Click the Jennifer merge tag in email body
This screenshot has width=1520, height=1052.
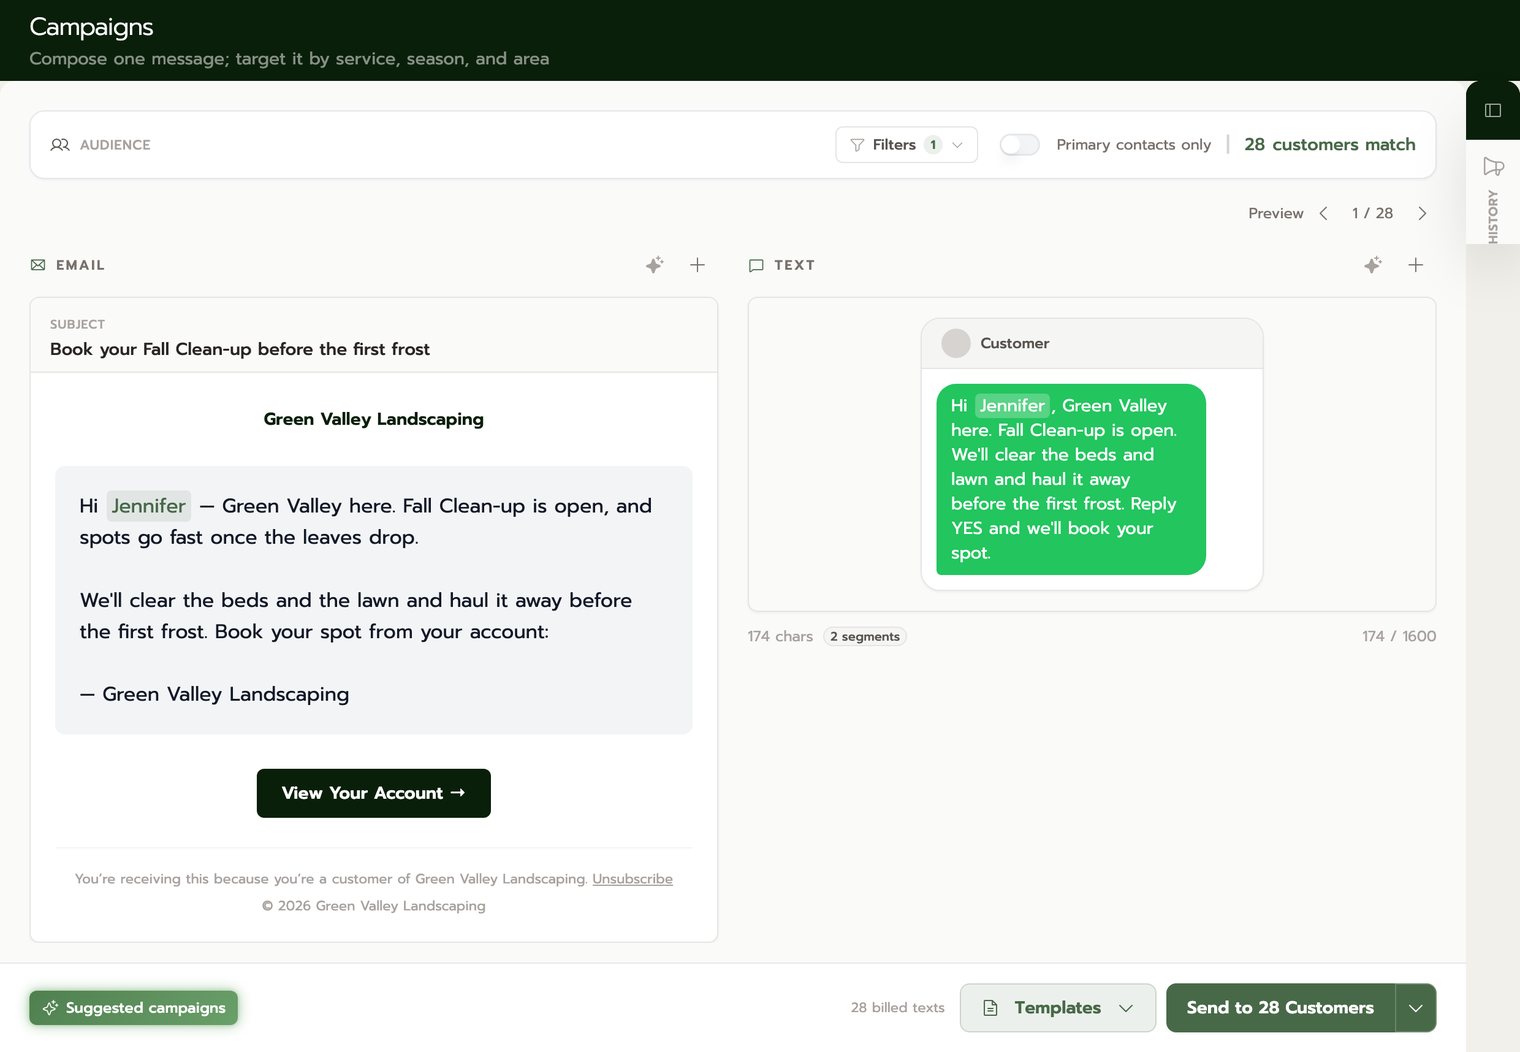(148, 506)
